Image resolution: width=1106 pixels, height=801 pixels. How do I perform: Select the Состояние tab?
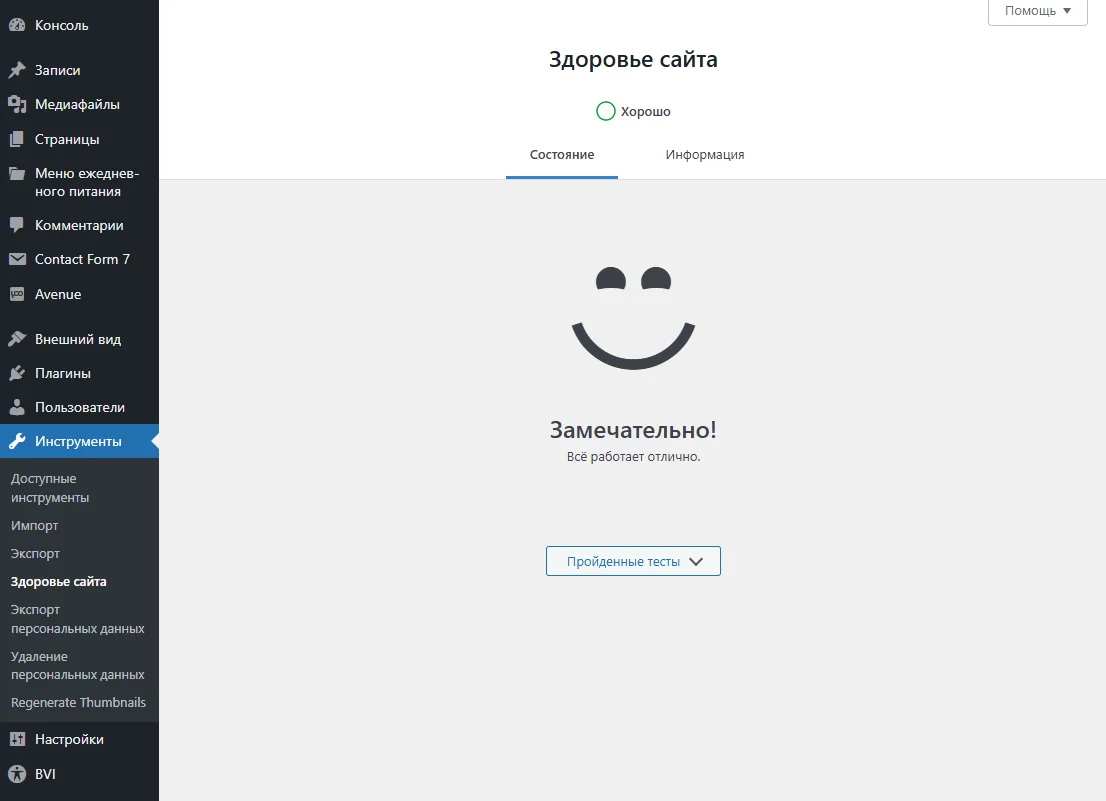561,155
